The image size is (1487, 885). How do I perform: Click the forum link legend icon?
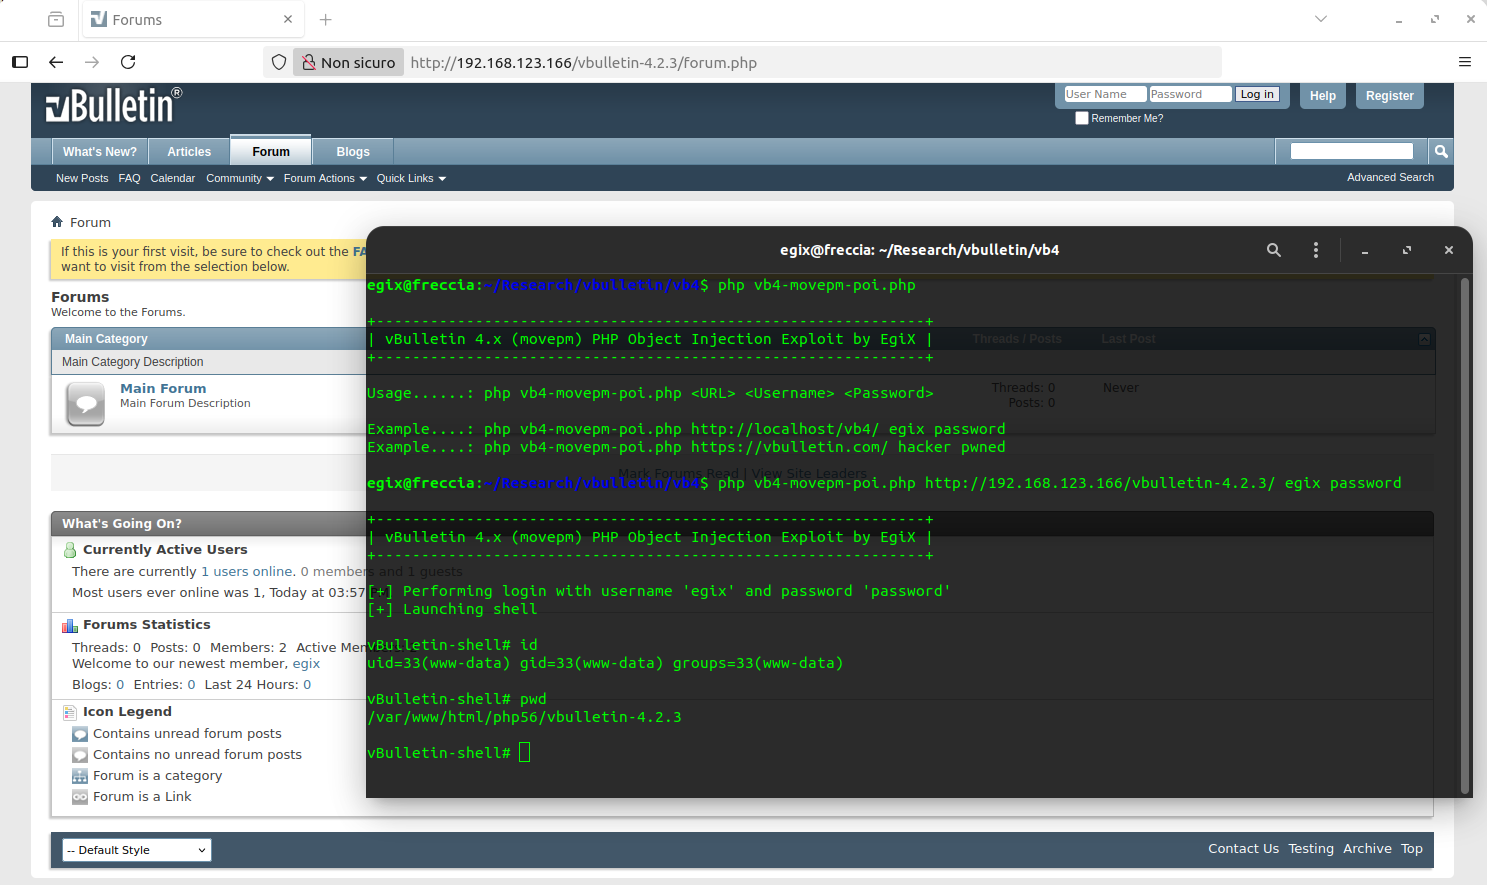80,797
